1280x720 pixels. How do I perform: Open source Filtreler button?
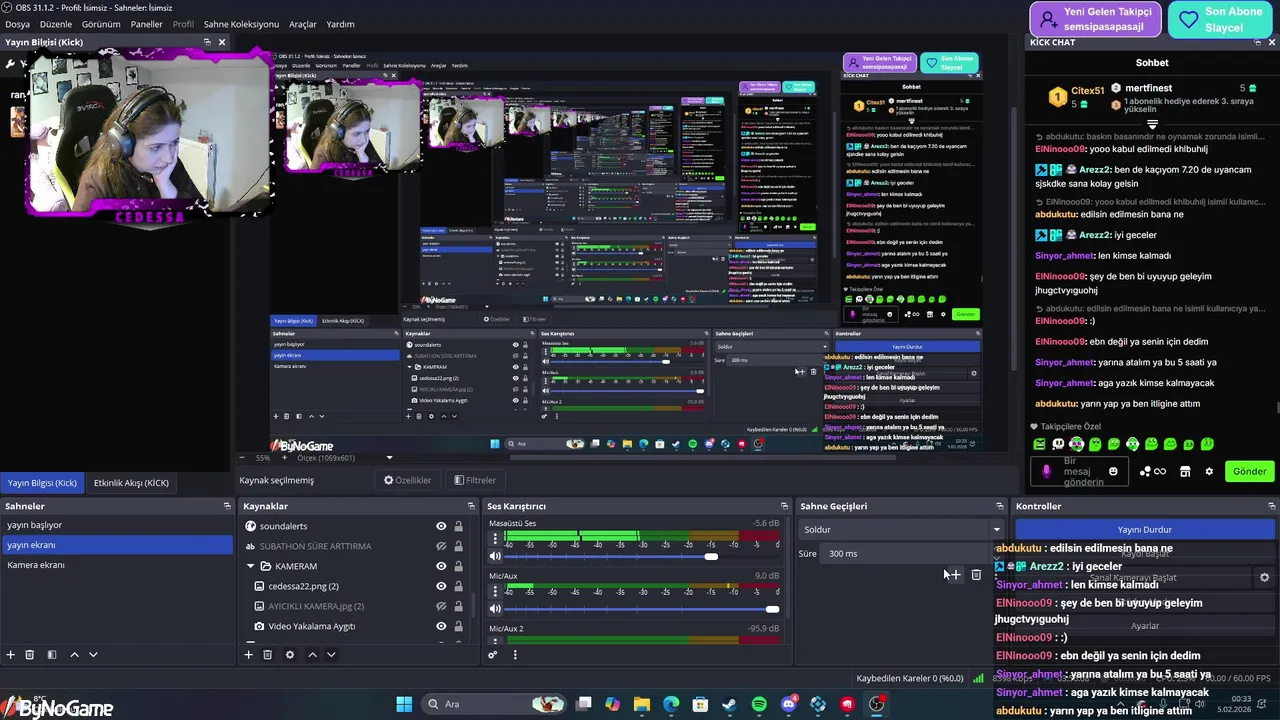click(x=475, y=480)
